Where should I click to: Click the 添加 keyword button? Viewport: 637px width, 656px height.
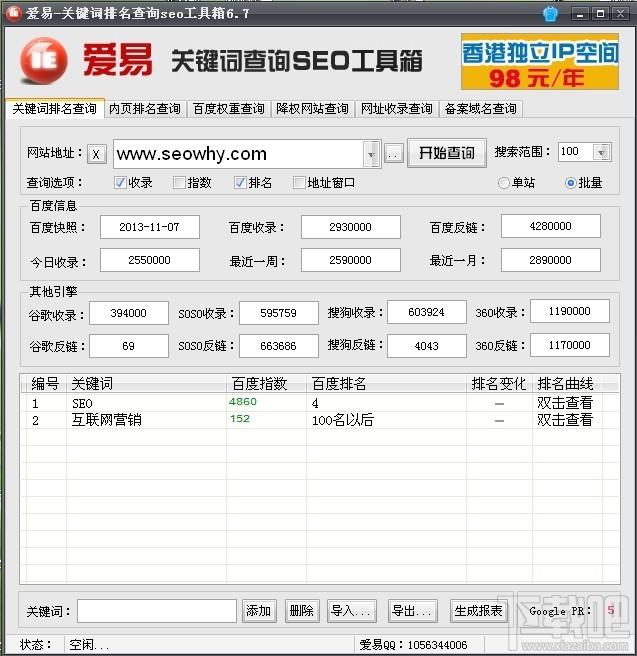point(258,611)
